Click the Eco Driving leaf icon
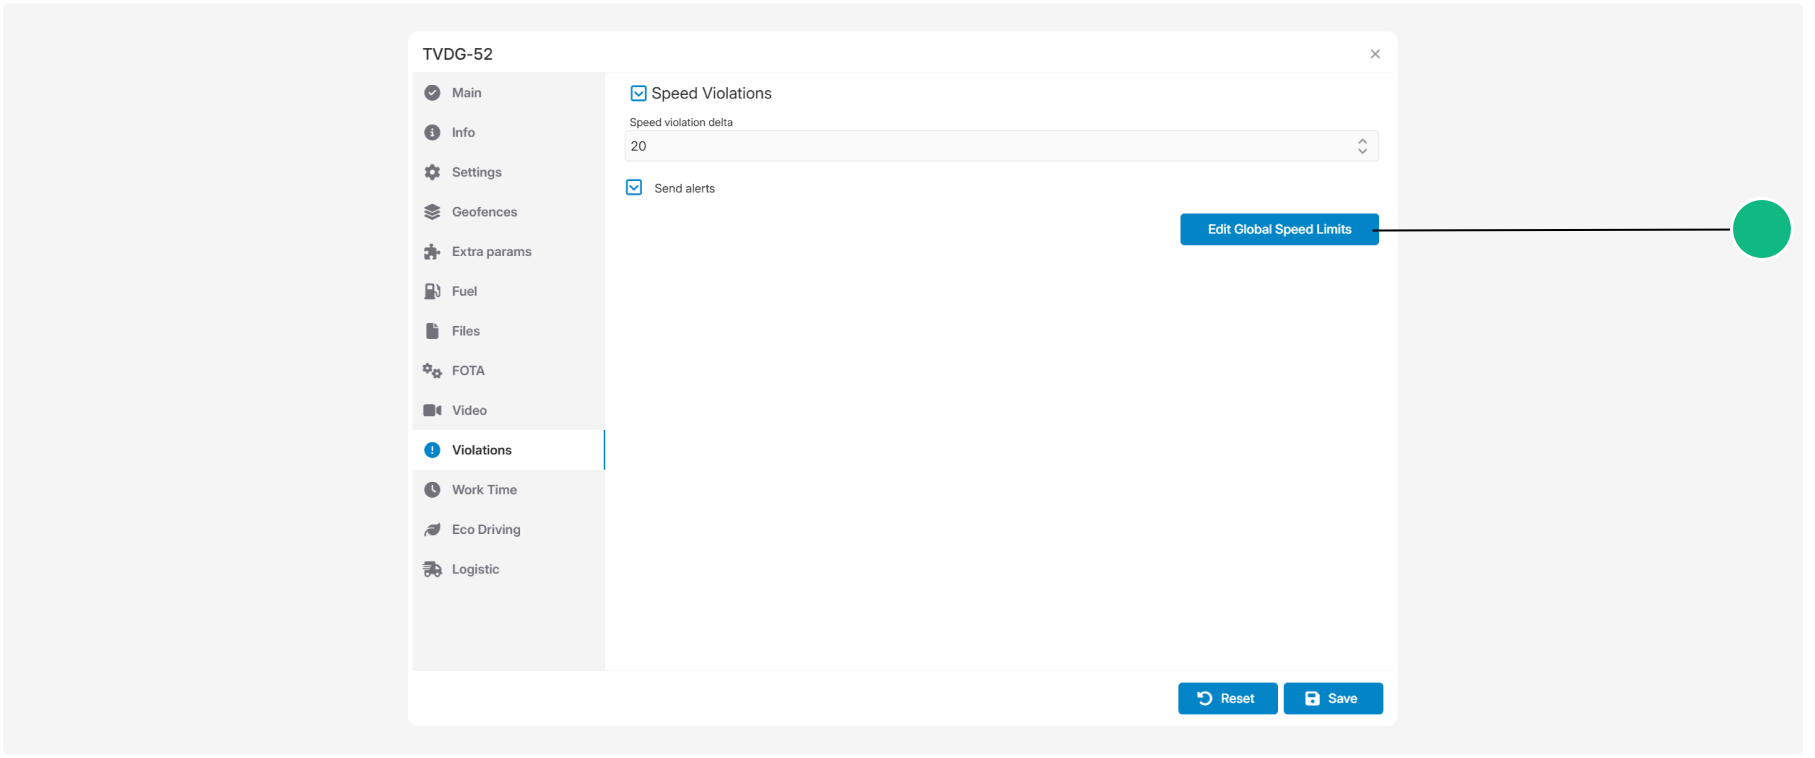 (432, 530)
